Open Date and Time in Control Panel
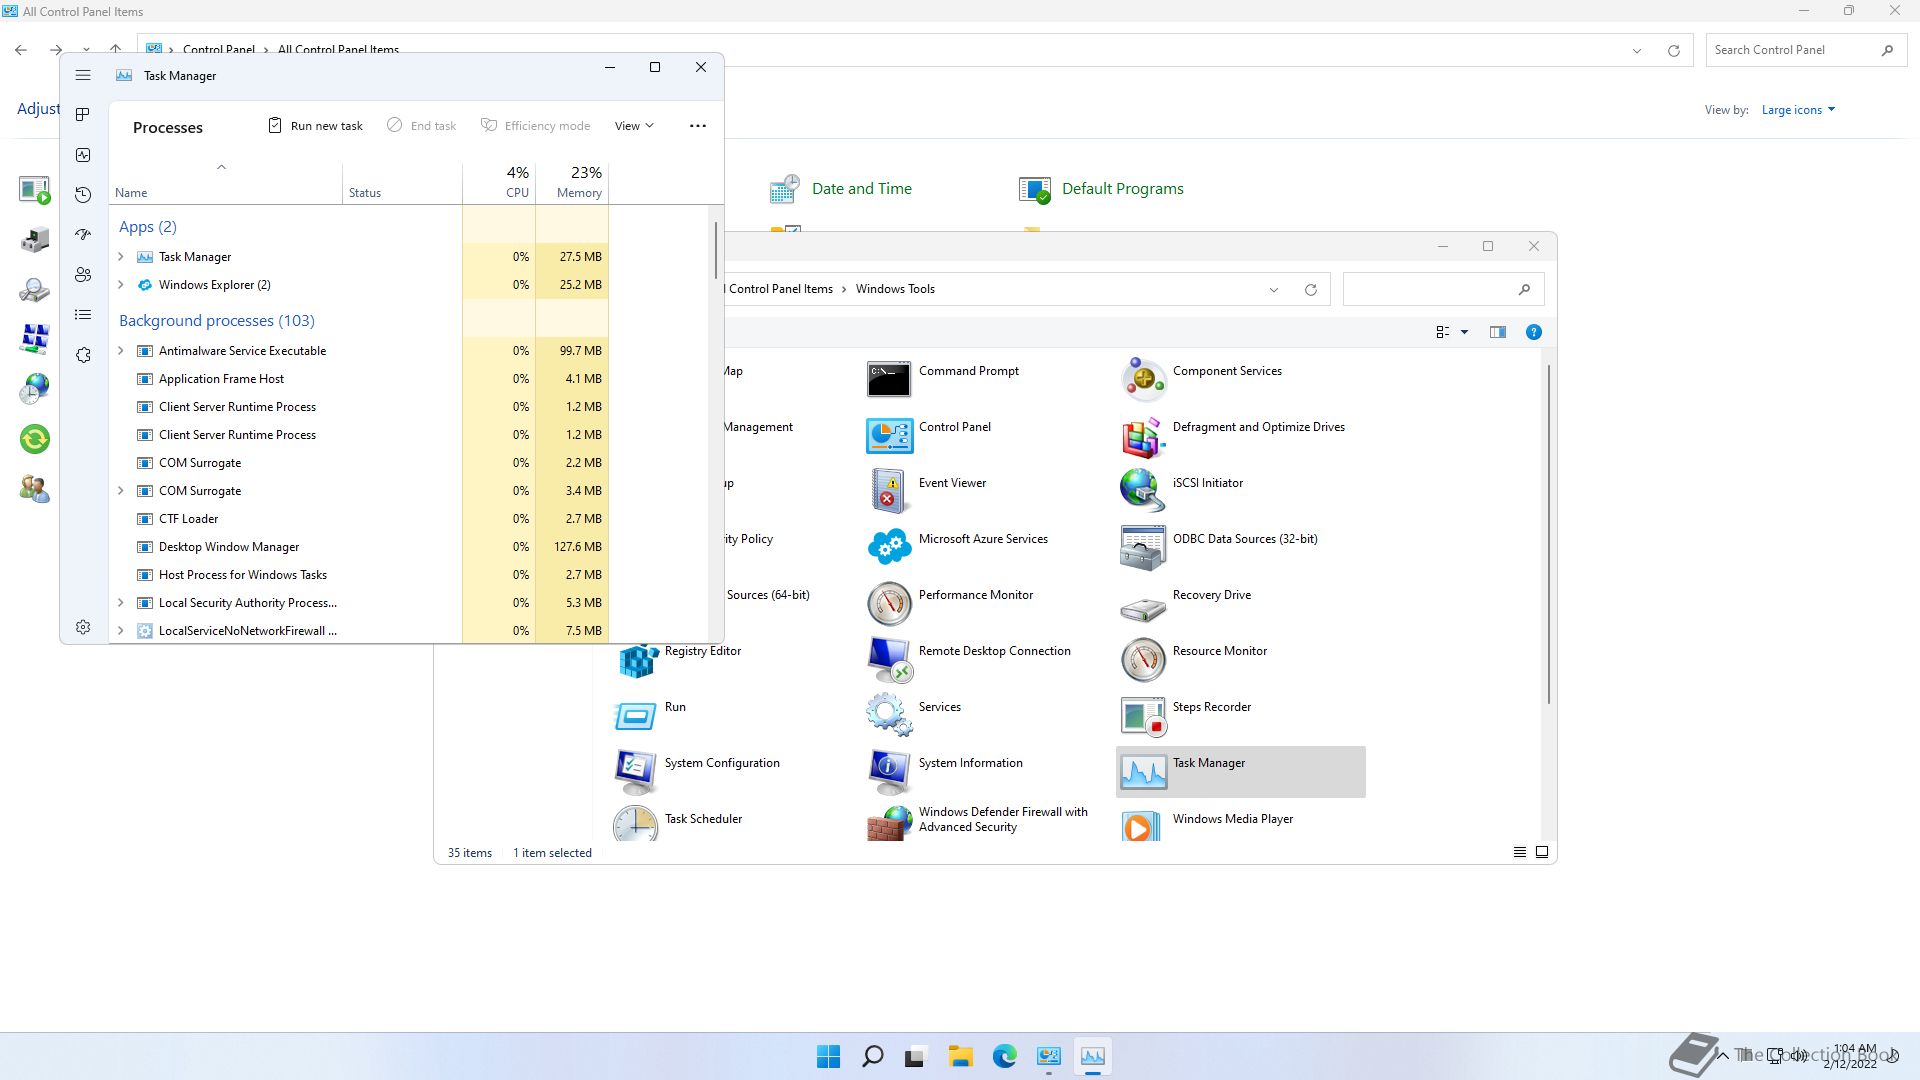This screenshot has width=1920, height=1080. (841, 189)
